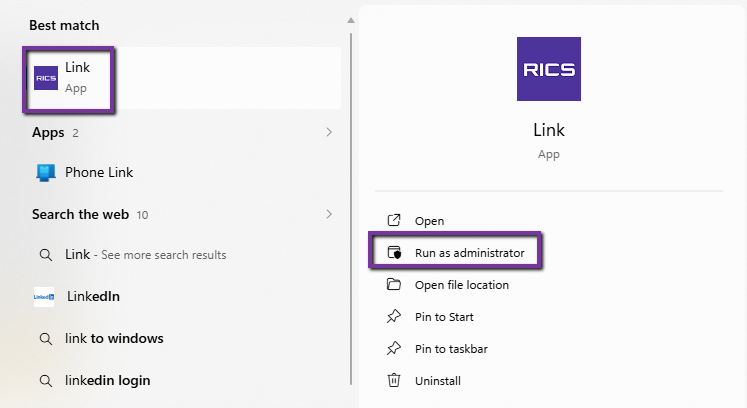This screenshot has width=747, height=408.
Task: Click the Link title in details pane
Action: 549,130
